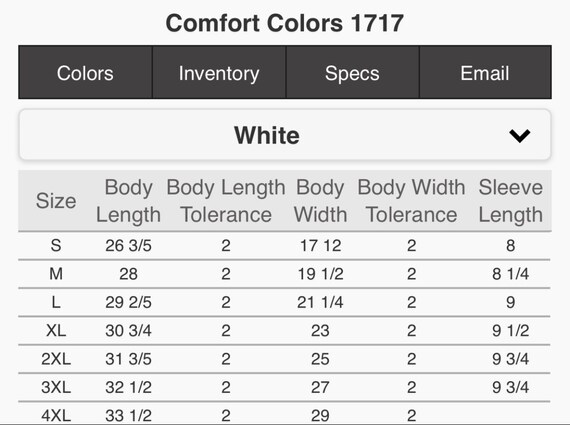Viewport: 570px width, 425px height.
Task: Click the 21 1/4 body width cell
Action: pyautogui.click(x=320, y=302)
